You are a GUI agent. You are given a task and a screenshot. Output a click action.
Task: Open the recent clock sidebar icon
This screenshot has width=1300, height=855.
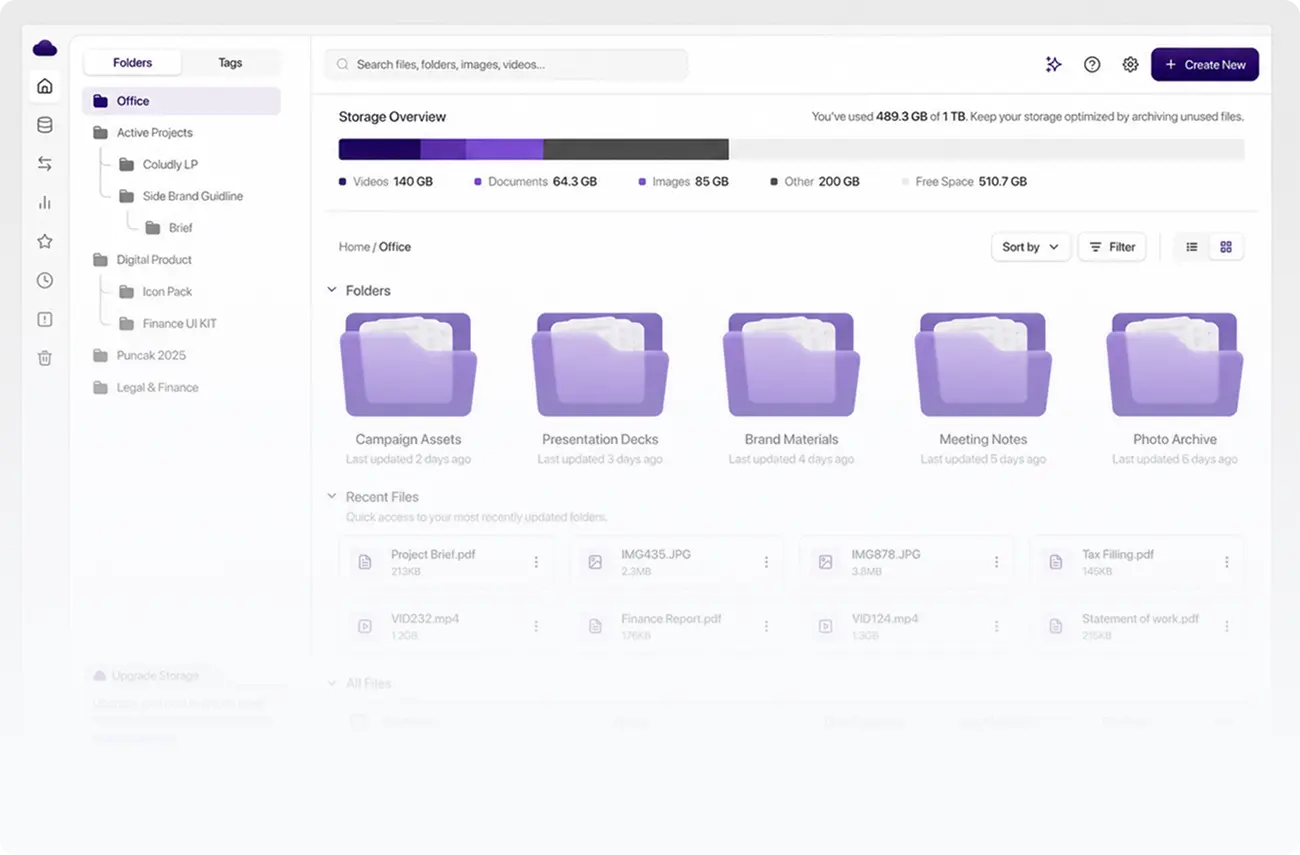tap(44, 280)
